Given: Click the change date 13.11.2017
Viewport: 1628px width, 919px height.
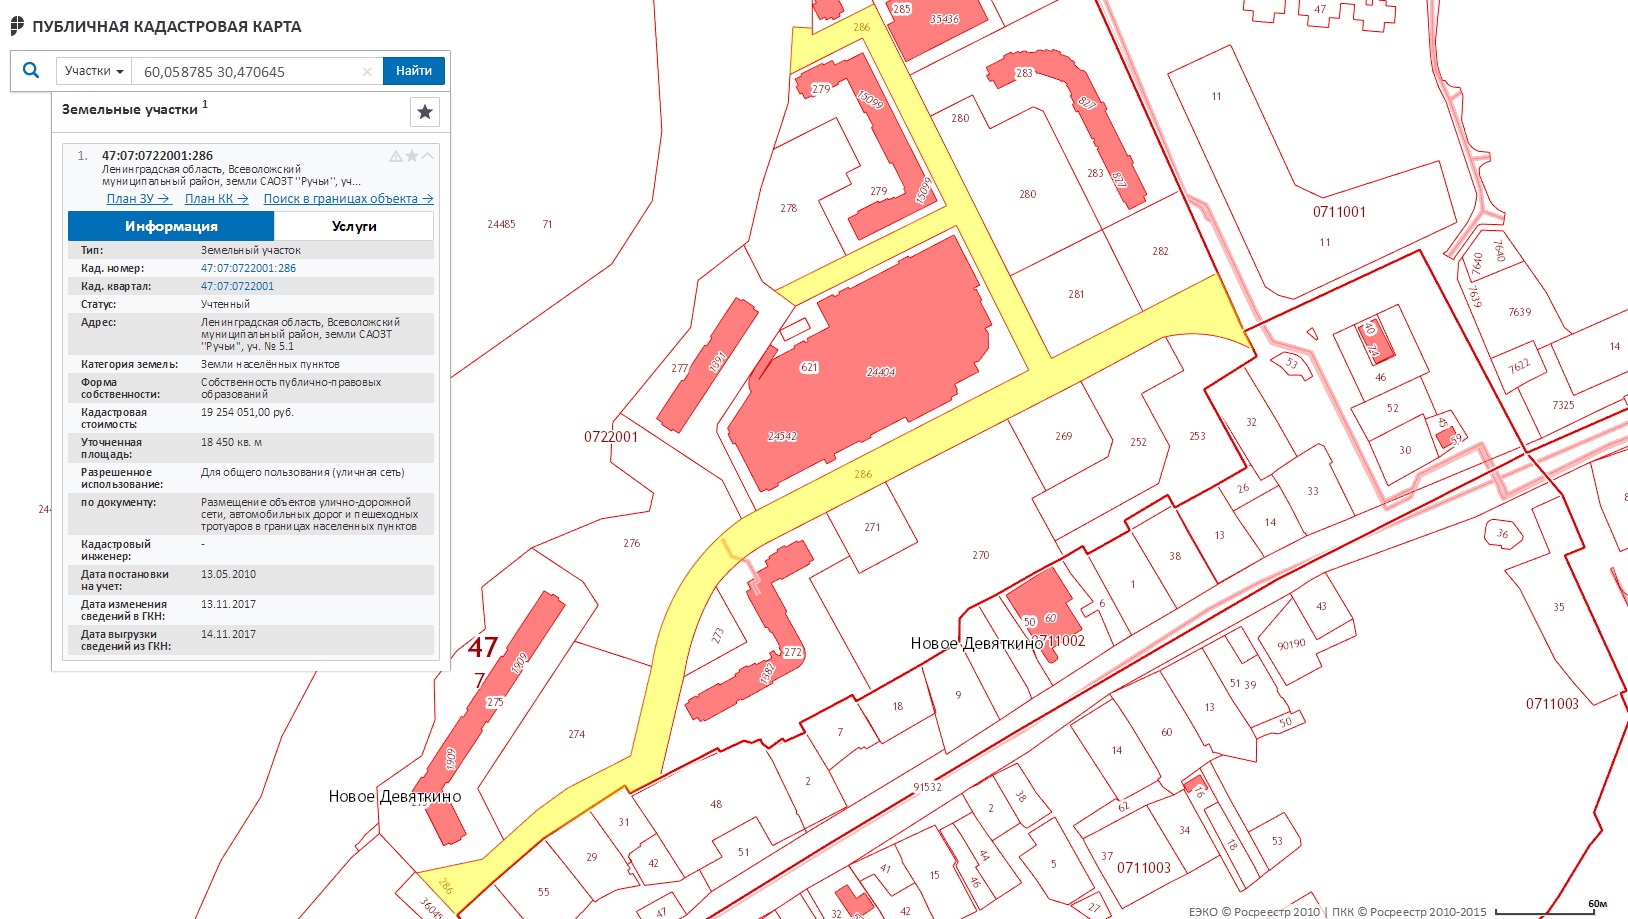Looking at the screenshot, I should pyautogui.click(x=228, y=604).
